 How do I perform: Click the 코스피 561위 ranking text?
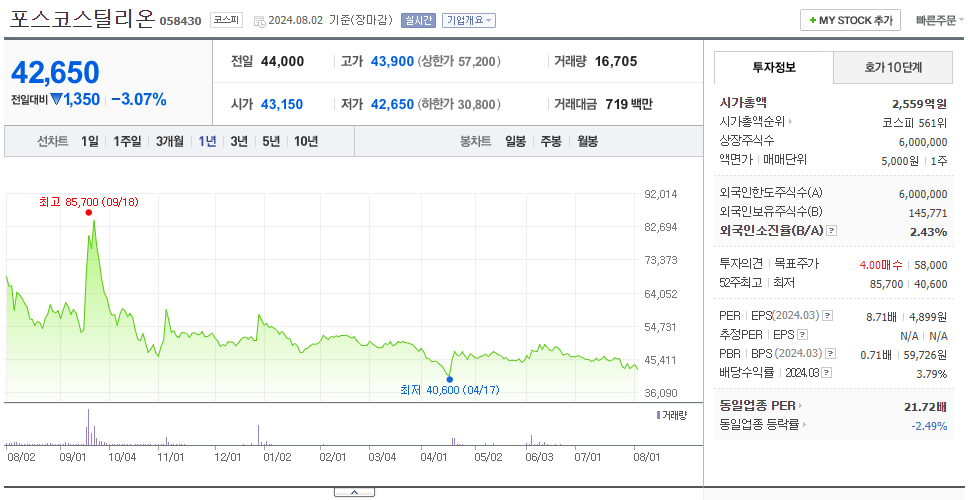[x=915, y=122]
